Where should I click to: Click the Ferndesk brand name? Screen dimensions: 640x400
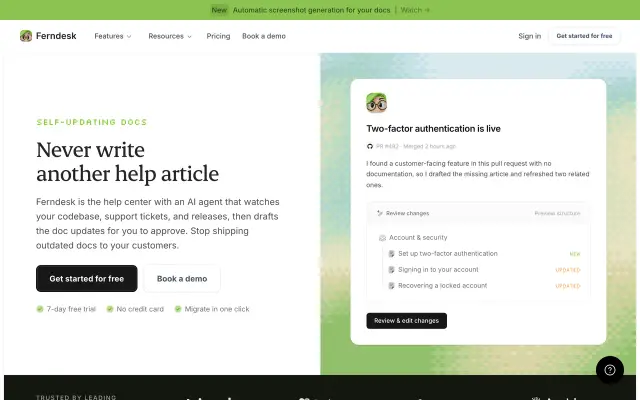point(56,36)
